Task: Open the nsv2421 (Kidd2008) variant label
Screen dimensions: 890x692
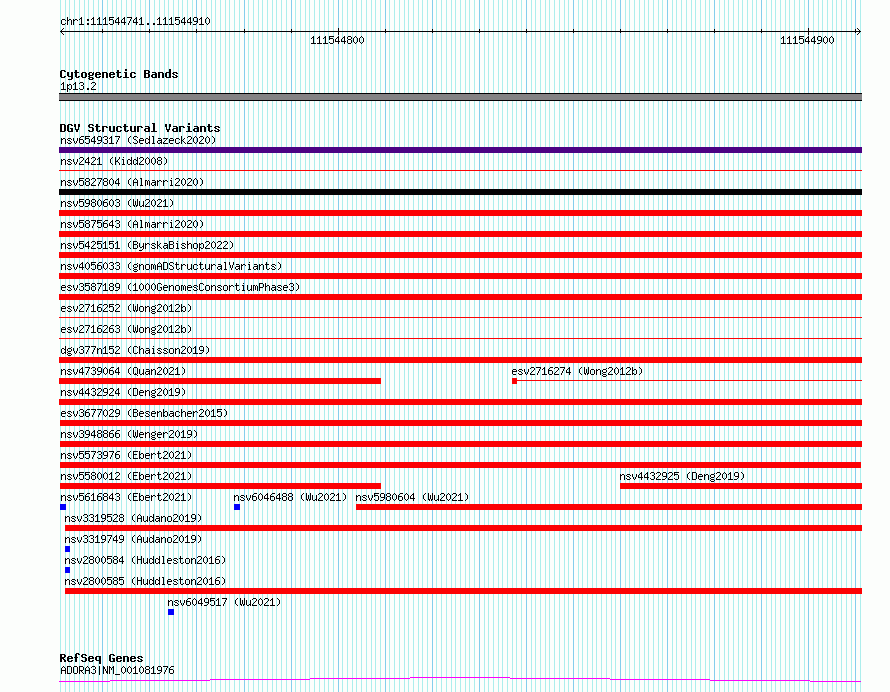Action: (x=114, y=161)
